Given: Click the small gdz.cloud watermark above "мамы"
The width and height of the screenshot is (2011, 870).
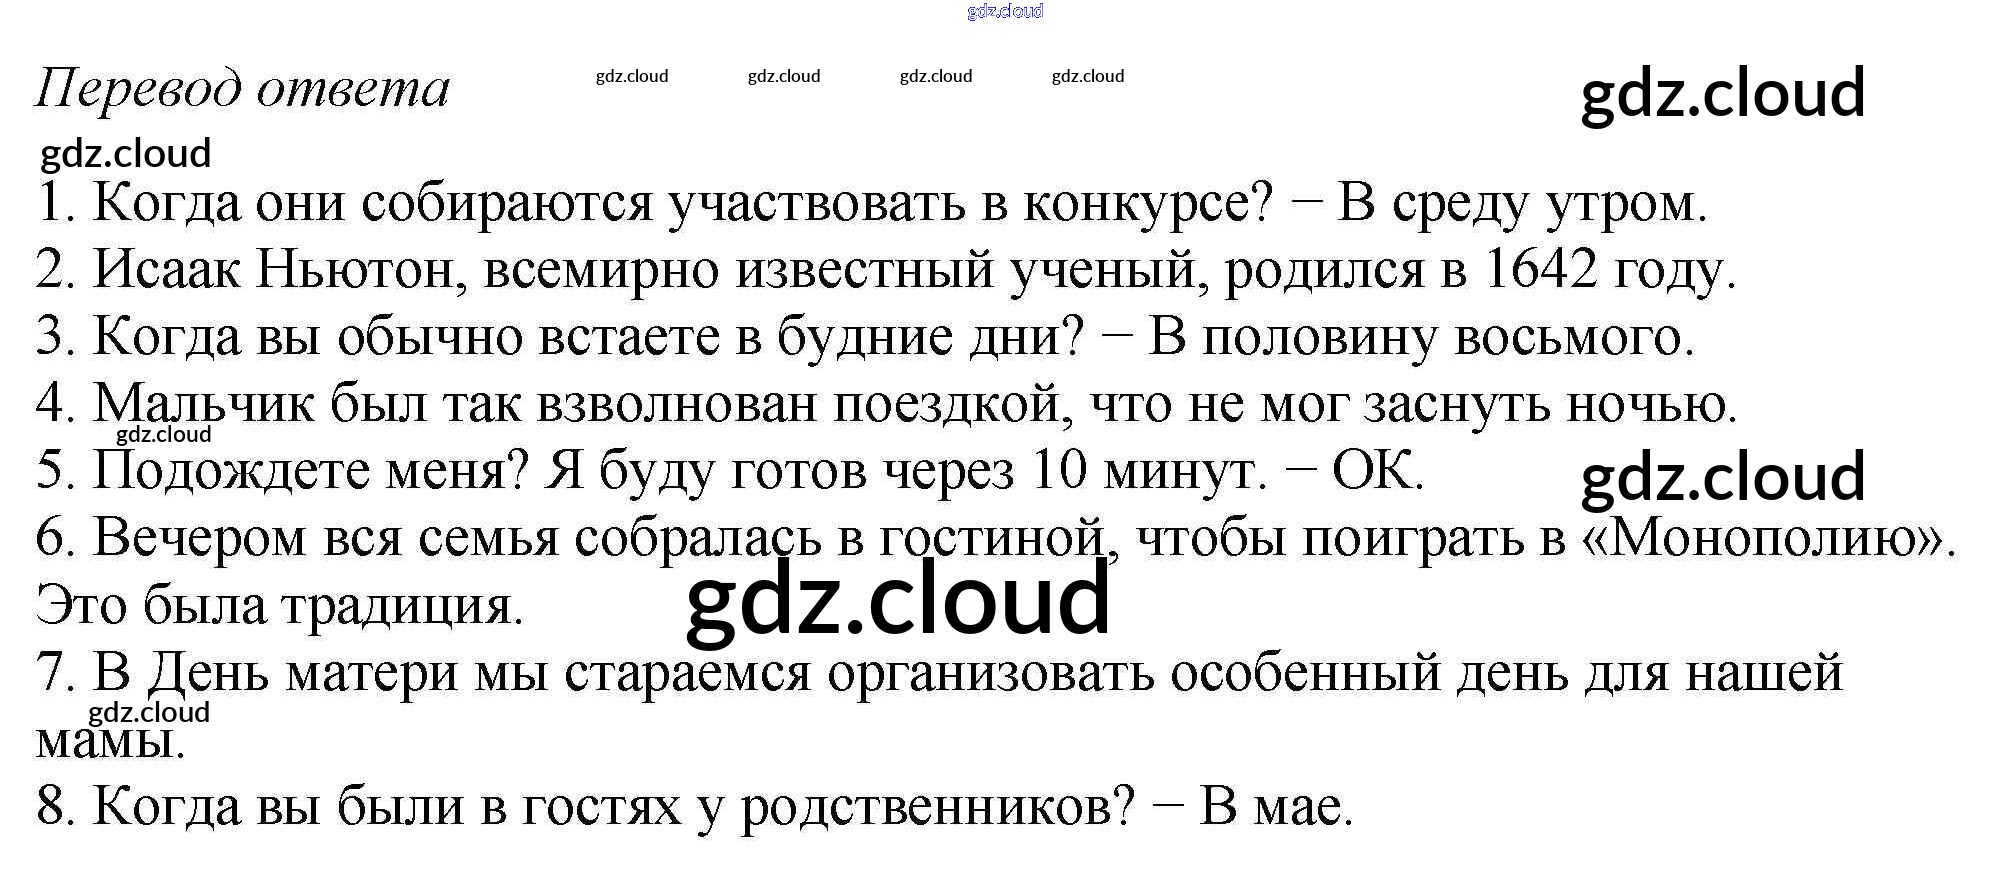Looking at the screenshot, I should (149, 712).
